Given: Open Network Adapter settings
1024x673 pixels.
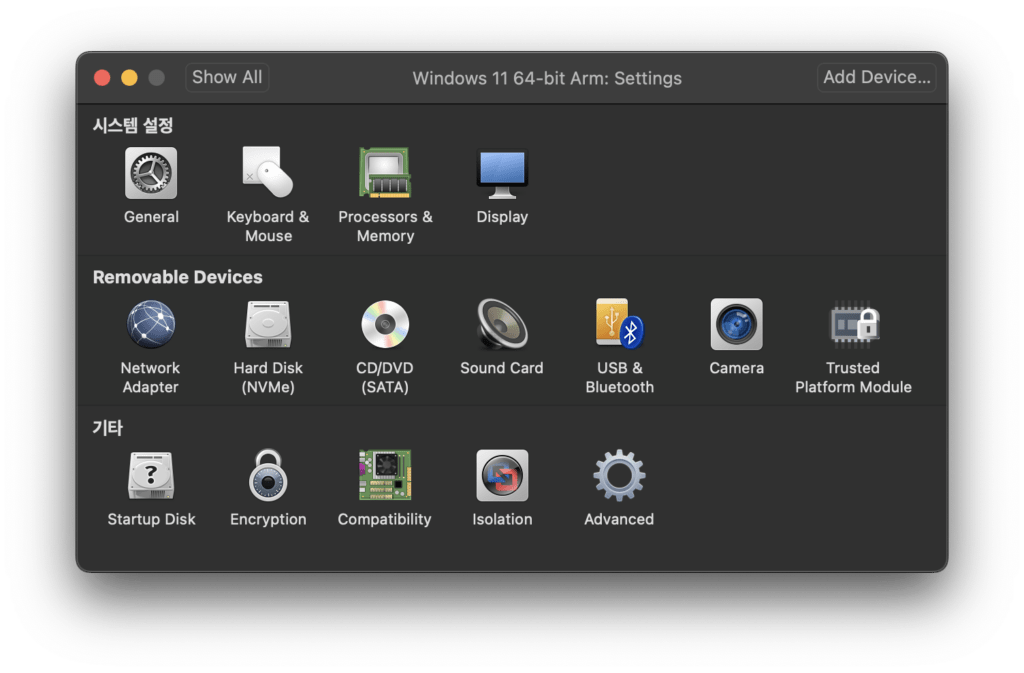Looking at the screenshot, I should [x=151, y=325].
